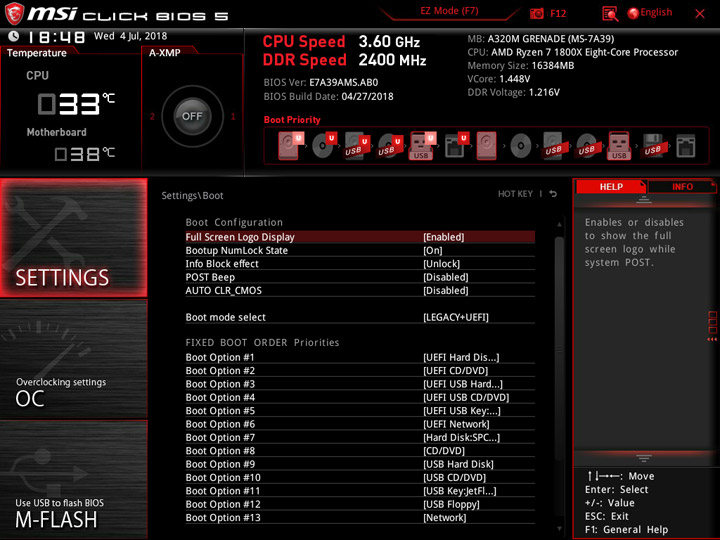Toggle the A-XMP OFF knob

click(192, 116)
